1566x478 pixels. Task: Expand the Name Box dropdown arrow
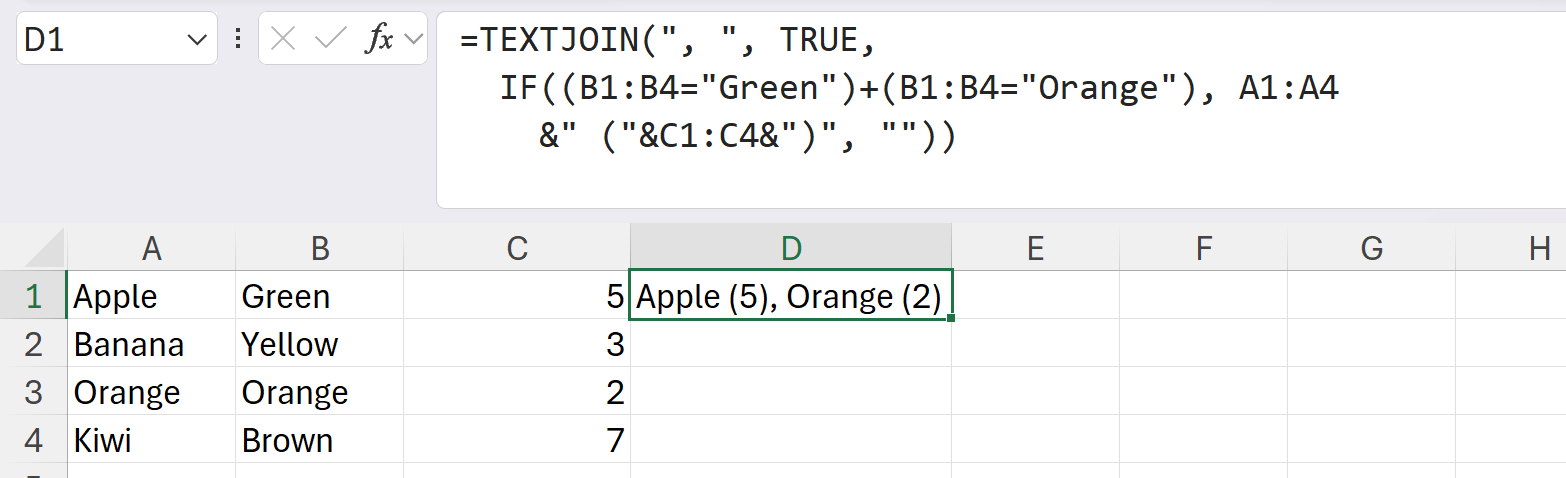[196, 40]
